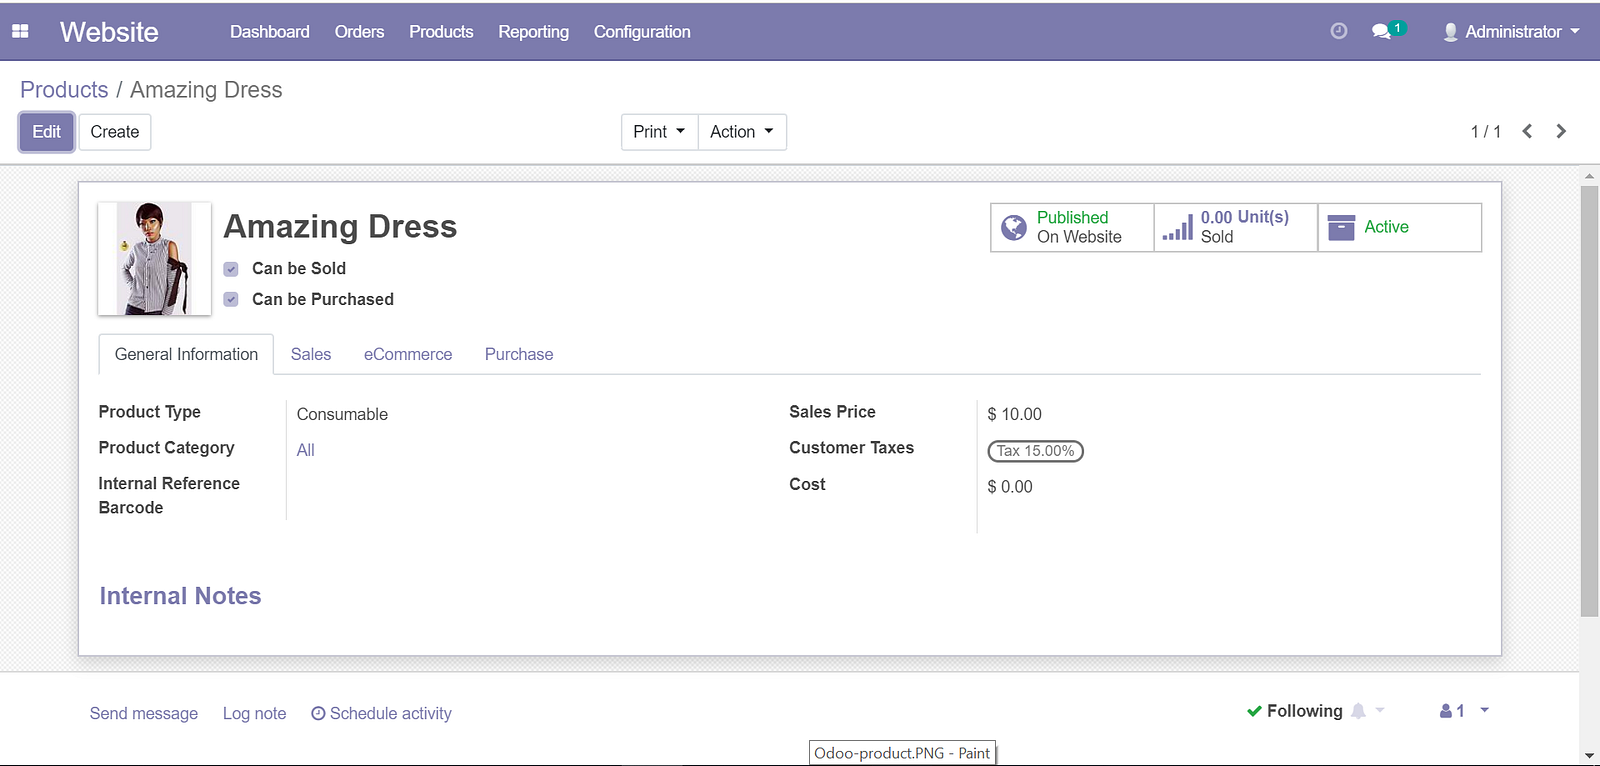The image size is (1600, 766).
Task: Open the apps grid menu icon
Action: pyautogui.click(x=20, y=32)
